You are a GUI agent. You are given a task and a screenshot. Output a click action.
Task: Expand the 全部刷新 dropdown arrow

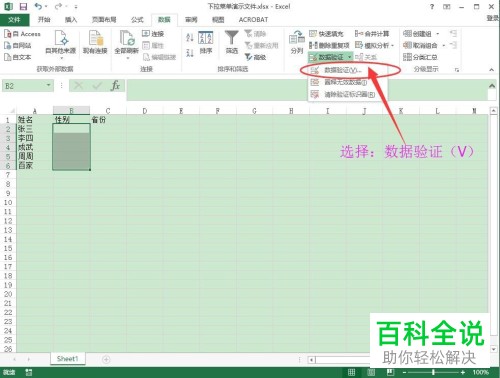(127, 58)
